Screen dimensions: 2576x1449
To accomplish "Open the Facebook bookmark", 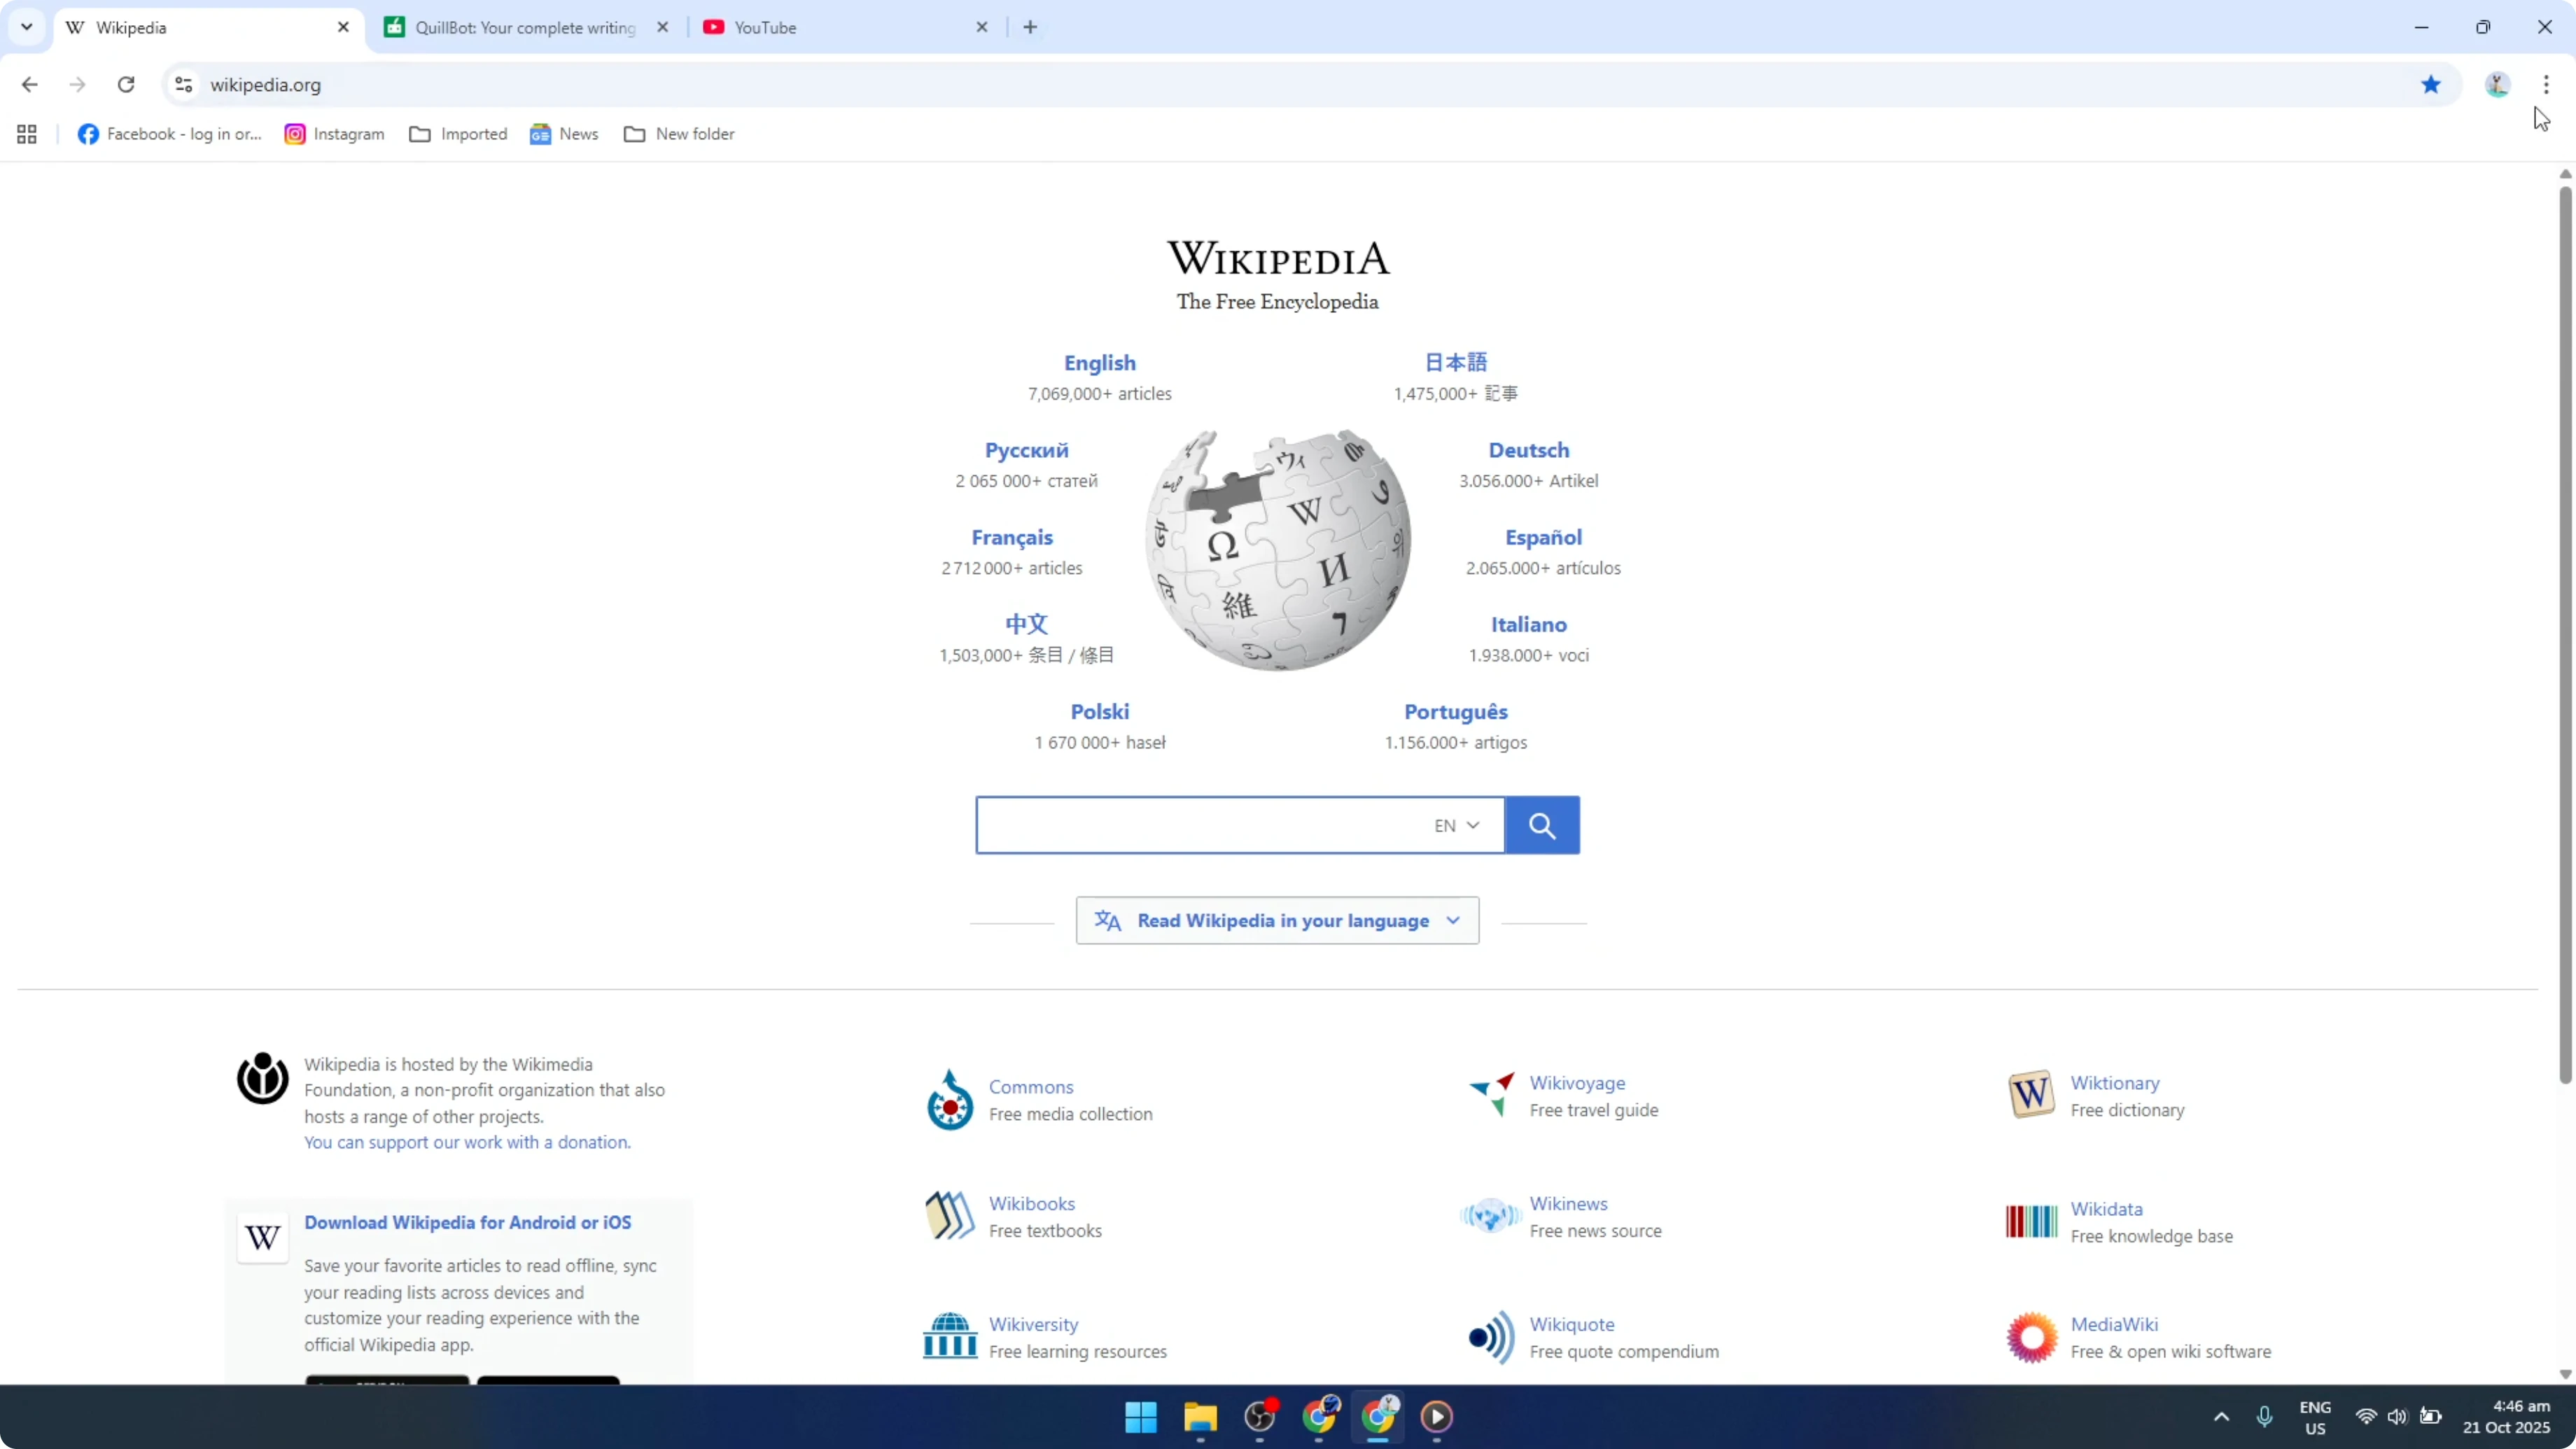I will (170, 134).
